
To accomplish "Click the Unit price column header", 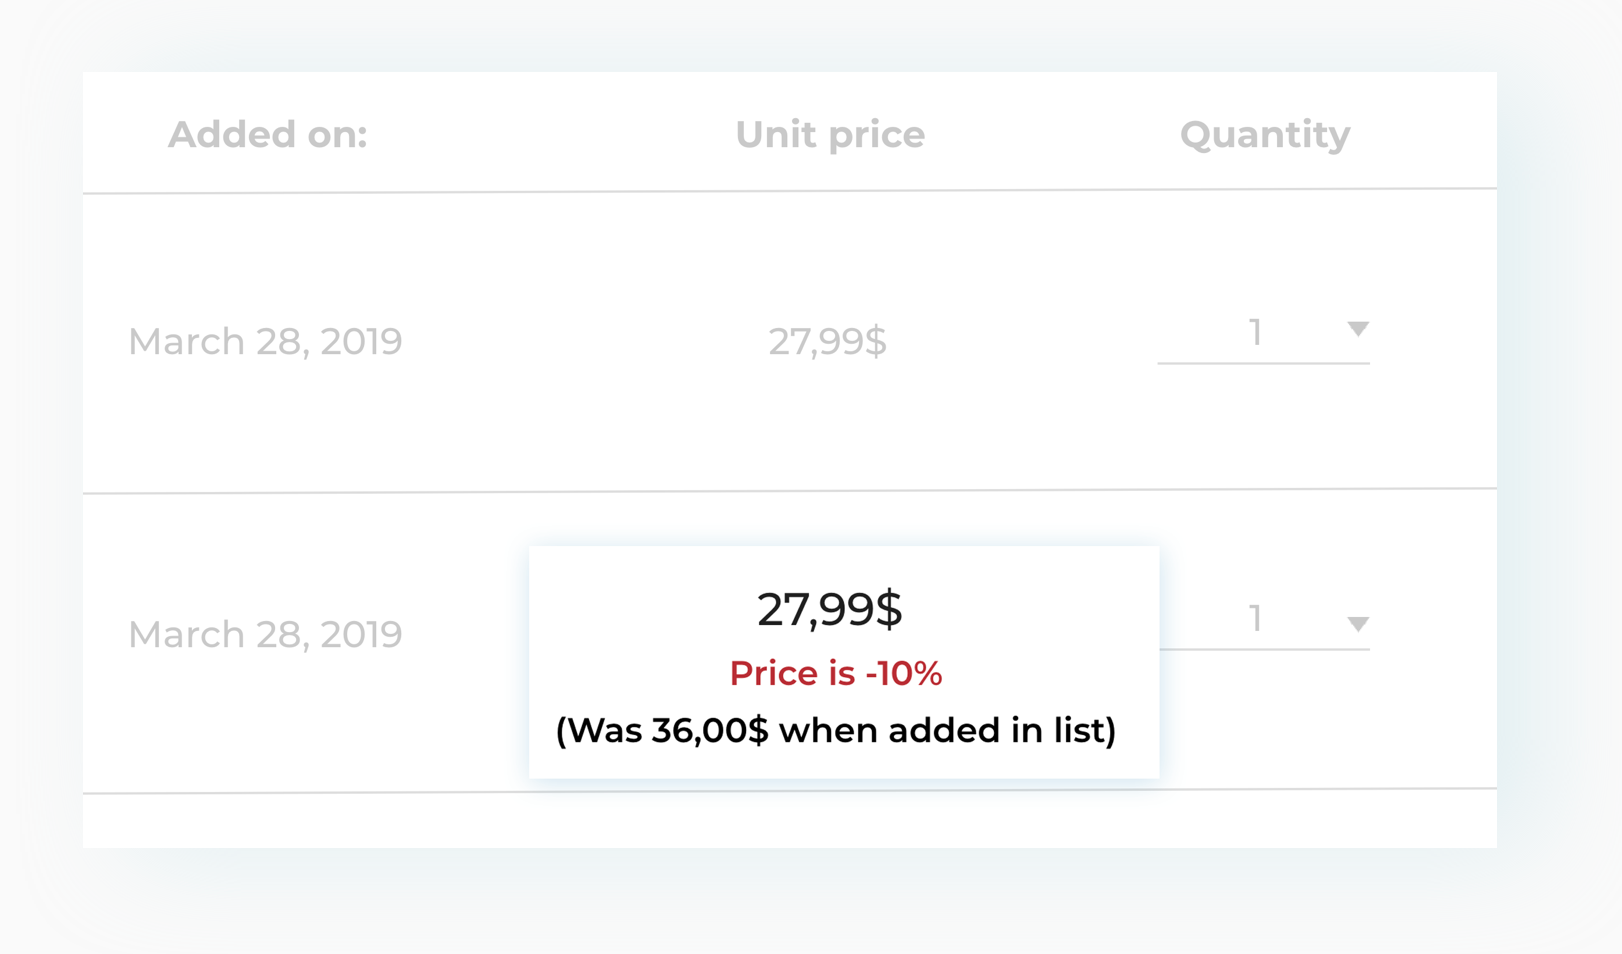I will (829, 134).
